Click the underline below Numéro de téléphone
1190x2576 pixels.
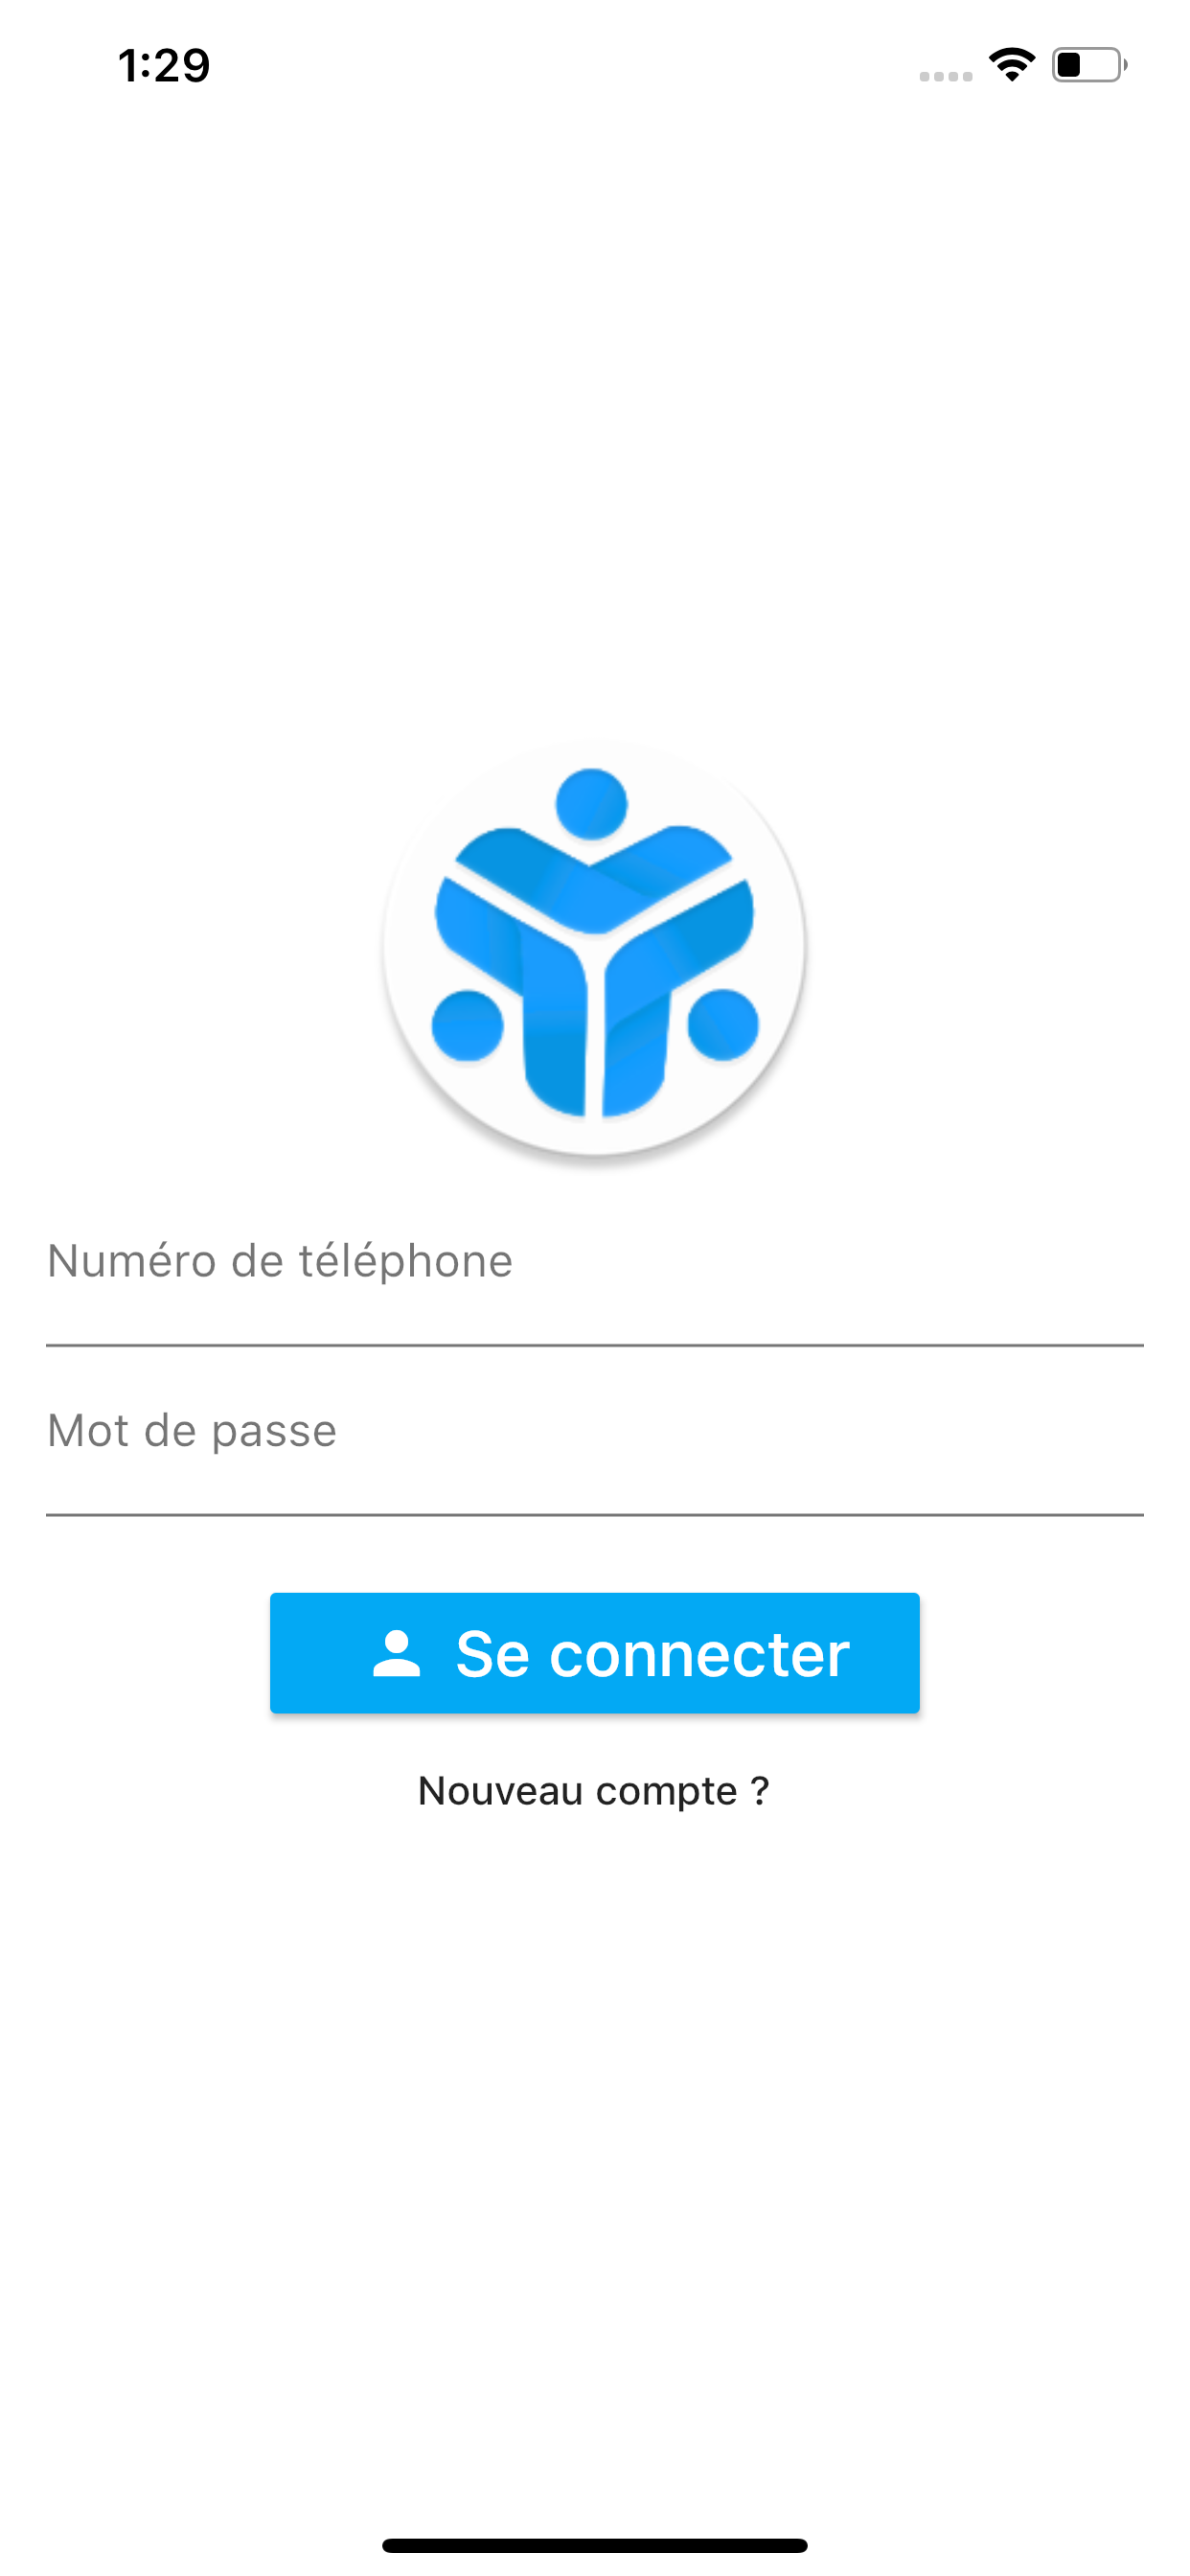594,1345
